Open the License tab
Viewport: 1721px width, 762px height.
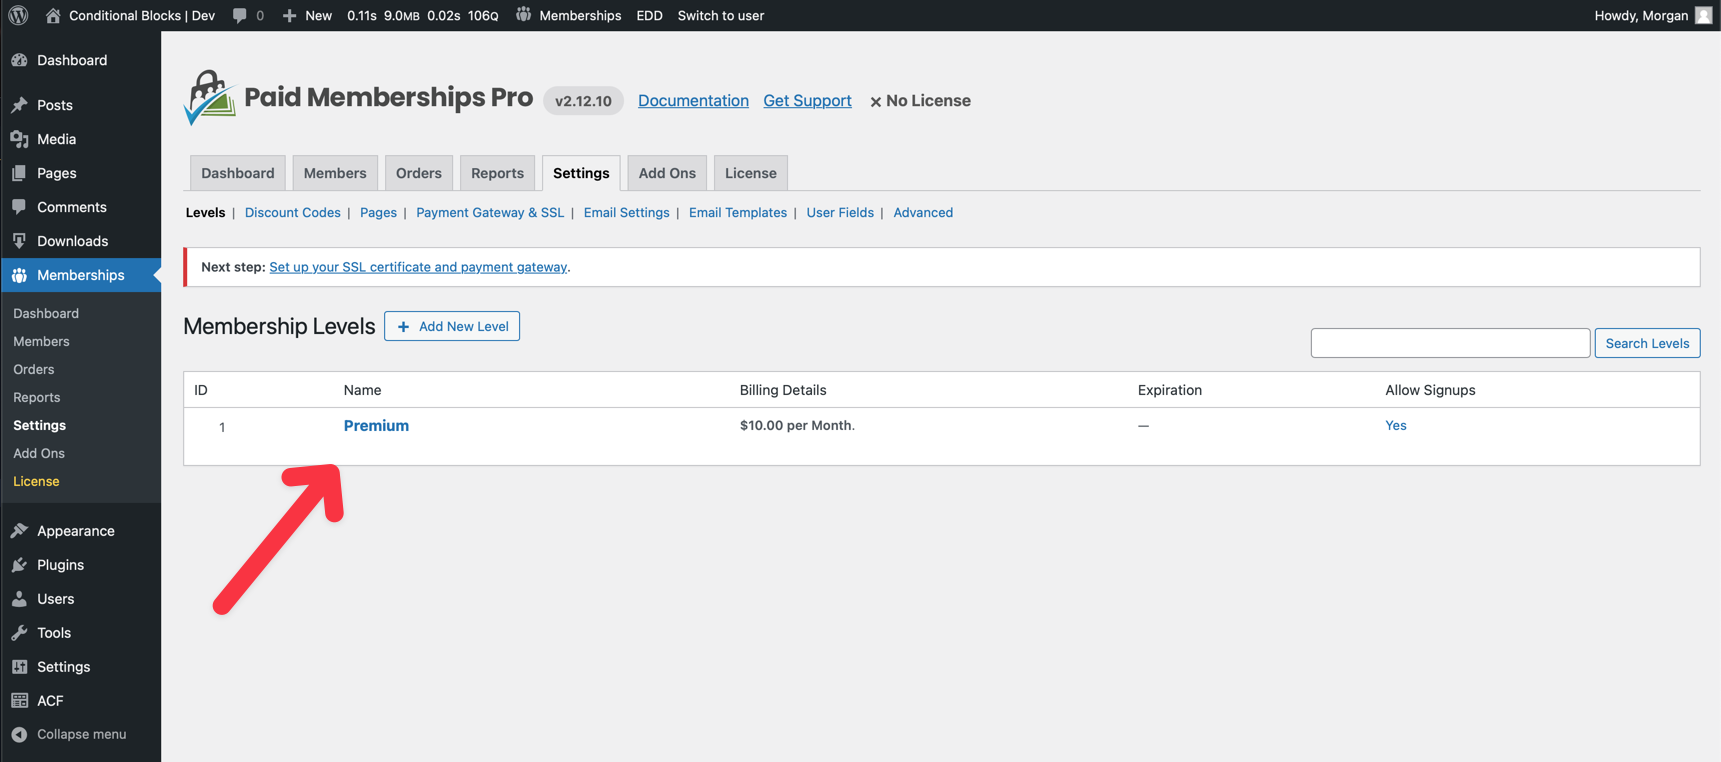(751, 173)
